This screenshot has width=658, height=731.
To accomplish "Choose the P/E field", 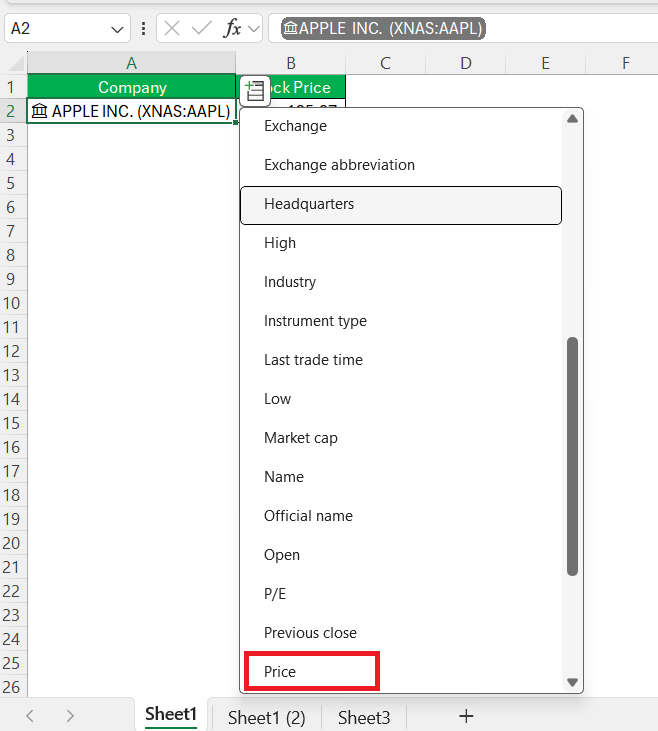I will tap(401, 594).
